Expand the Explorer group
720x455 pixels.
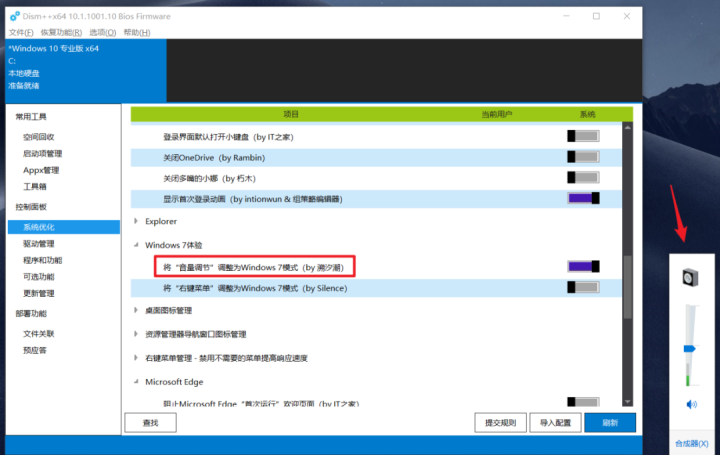pyautogui.click(x=136, y=221)
